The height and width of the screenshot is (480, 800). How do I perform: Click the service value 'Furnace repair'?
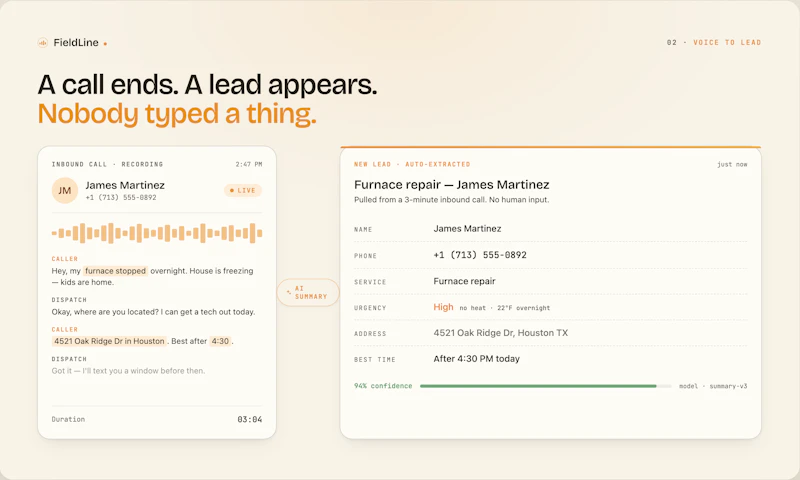(464, 281)
